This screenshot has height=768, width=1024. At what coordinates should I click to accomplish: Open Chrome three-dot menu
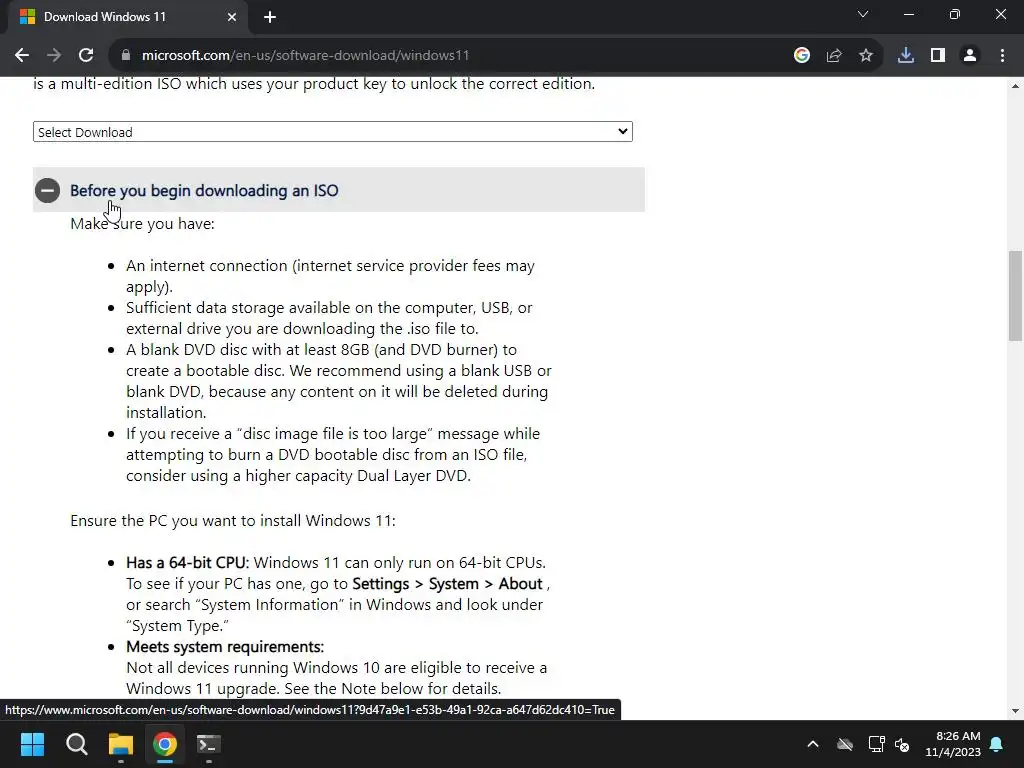click(1002, 56)
